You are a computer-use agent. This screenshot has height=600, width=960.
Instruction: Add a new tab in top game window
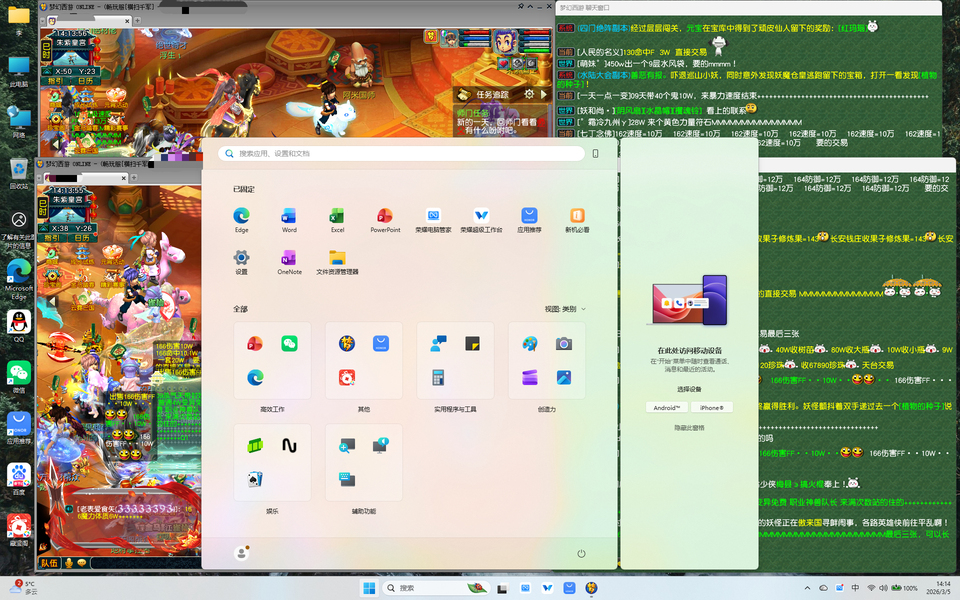click(137, 21)
